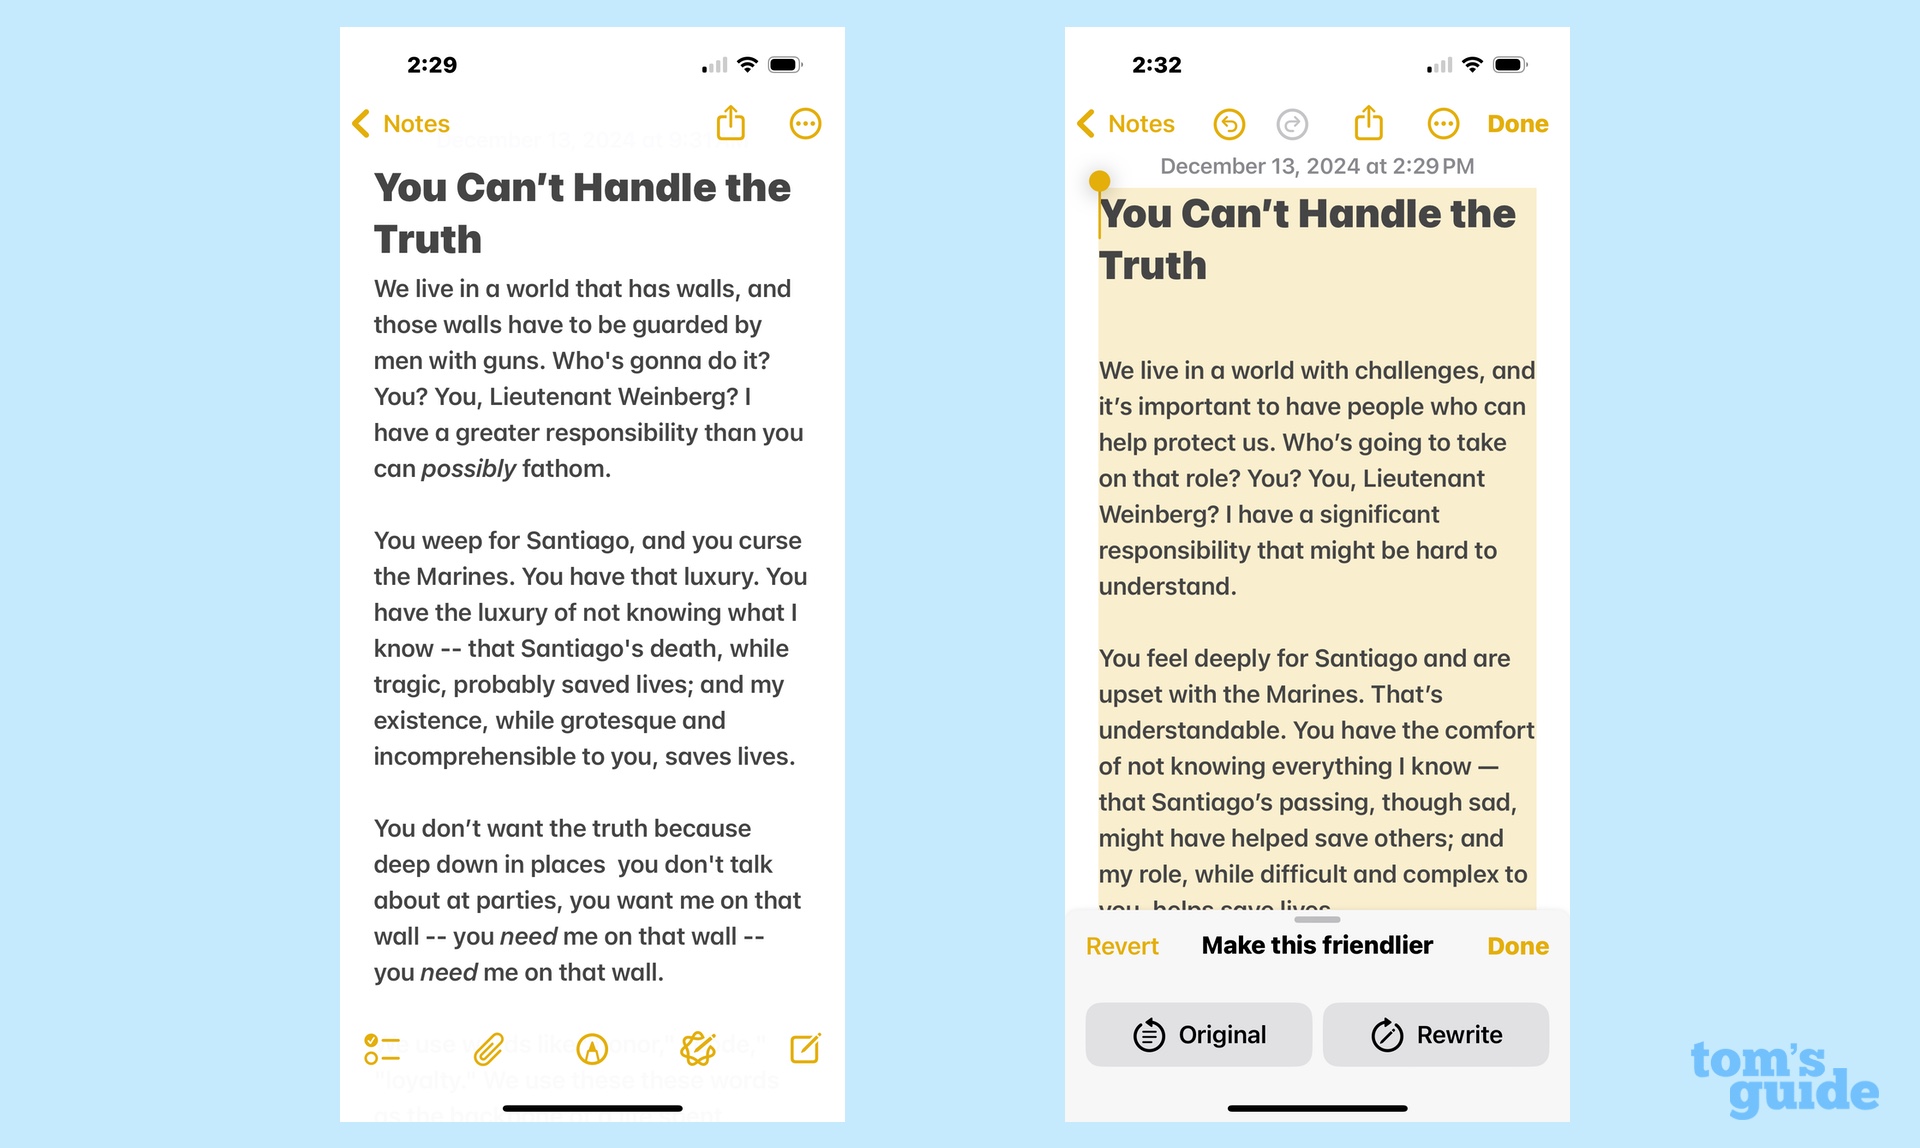This screenshot has width=1920, height=1148.
Task: Tap the redo arrow icon
Action: [x=1291, y=124]
